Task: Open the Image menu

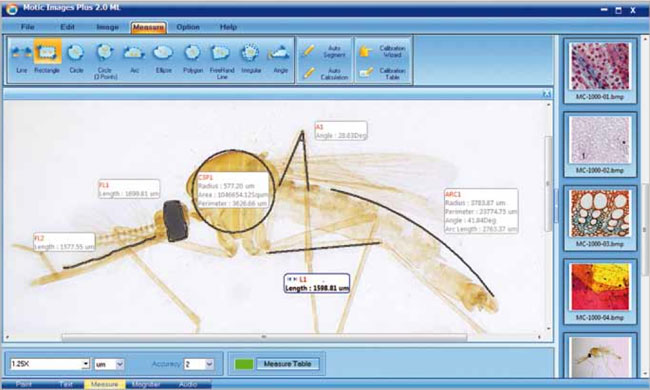Action: pyautogui.click(x=107, y=27)
